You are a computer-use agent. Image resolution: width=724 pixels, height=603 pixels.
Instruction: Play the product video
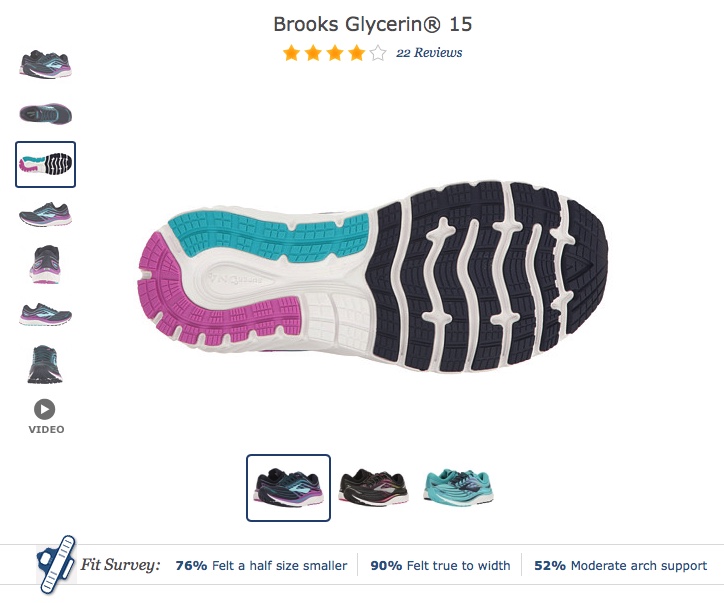pyautogui.click(x=44, y=410)
